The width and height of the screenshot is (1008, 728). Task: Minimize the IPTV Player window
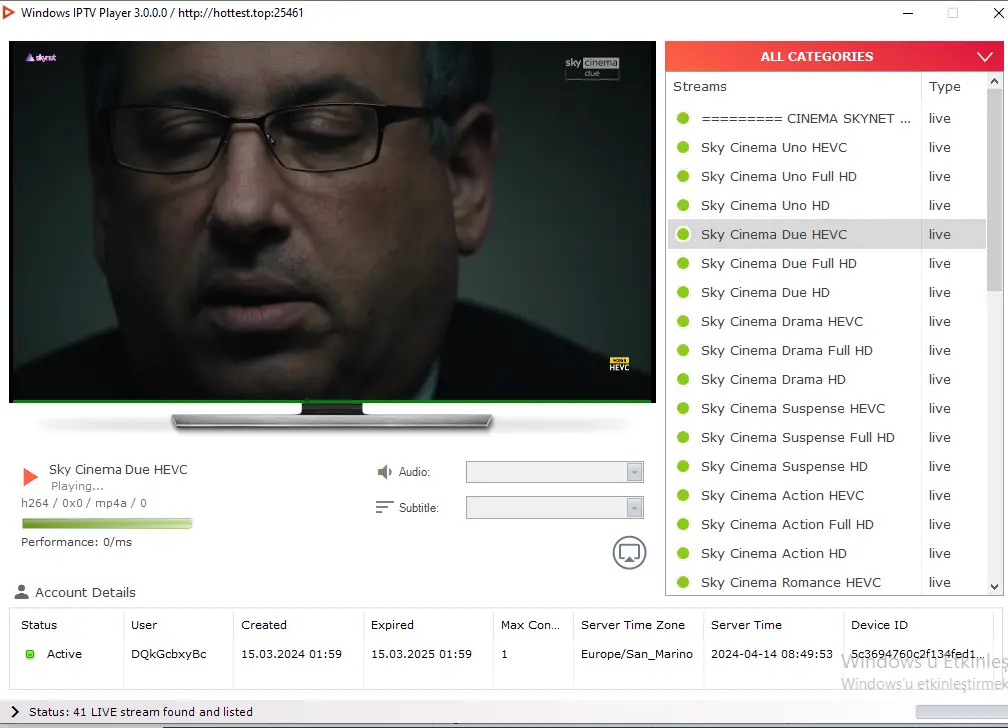pos(908,13)
